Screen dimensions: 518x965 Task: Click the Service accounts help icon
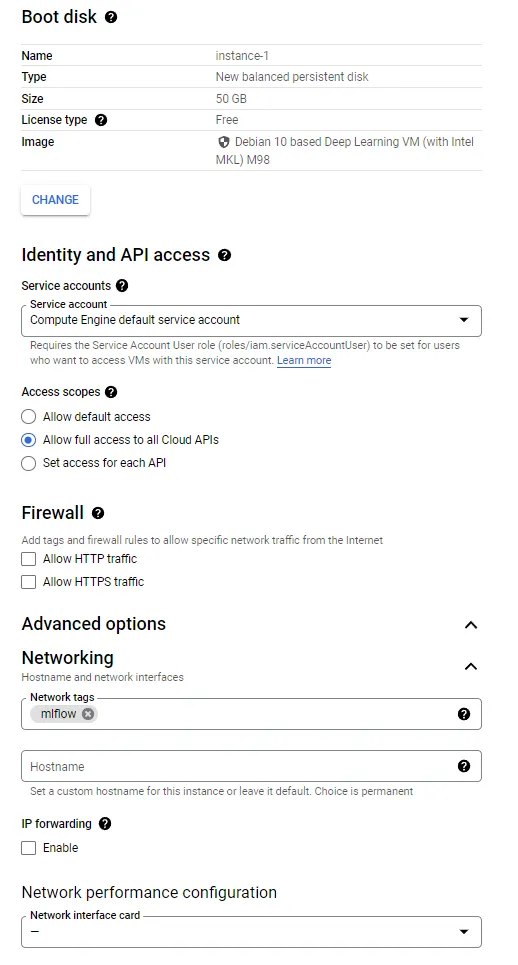122,286
